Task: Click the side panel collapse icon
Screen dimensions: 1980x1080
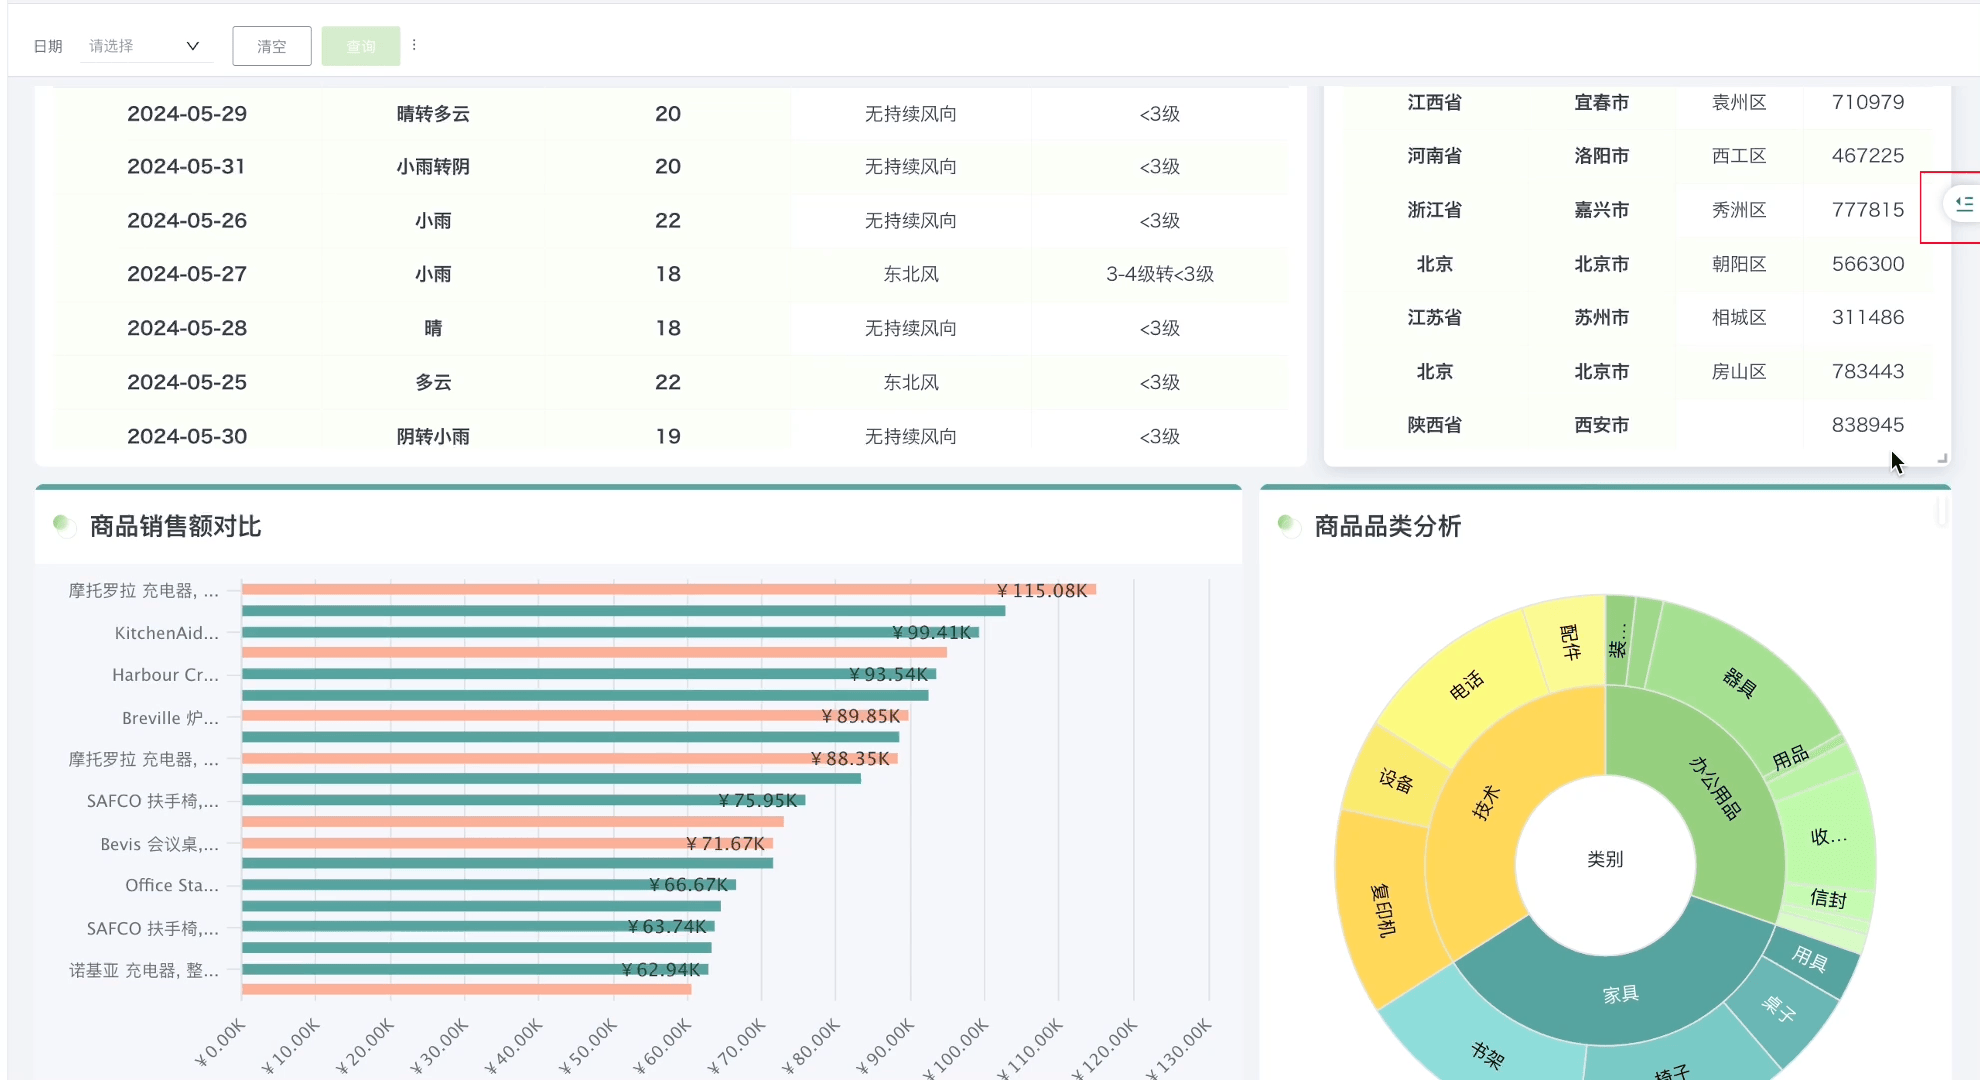Action: point(1964,204)
